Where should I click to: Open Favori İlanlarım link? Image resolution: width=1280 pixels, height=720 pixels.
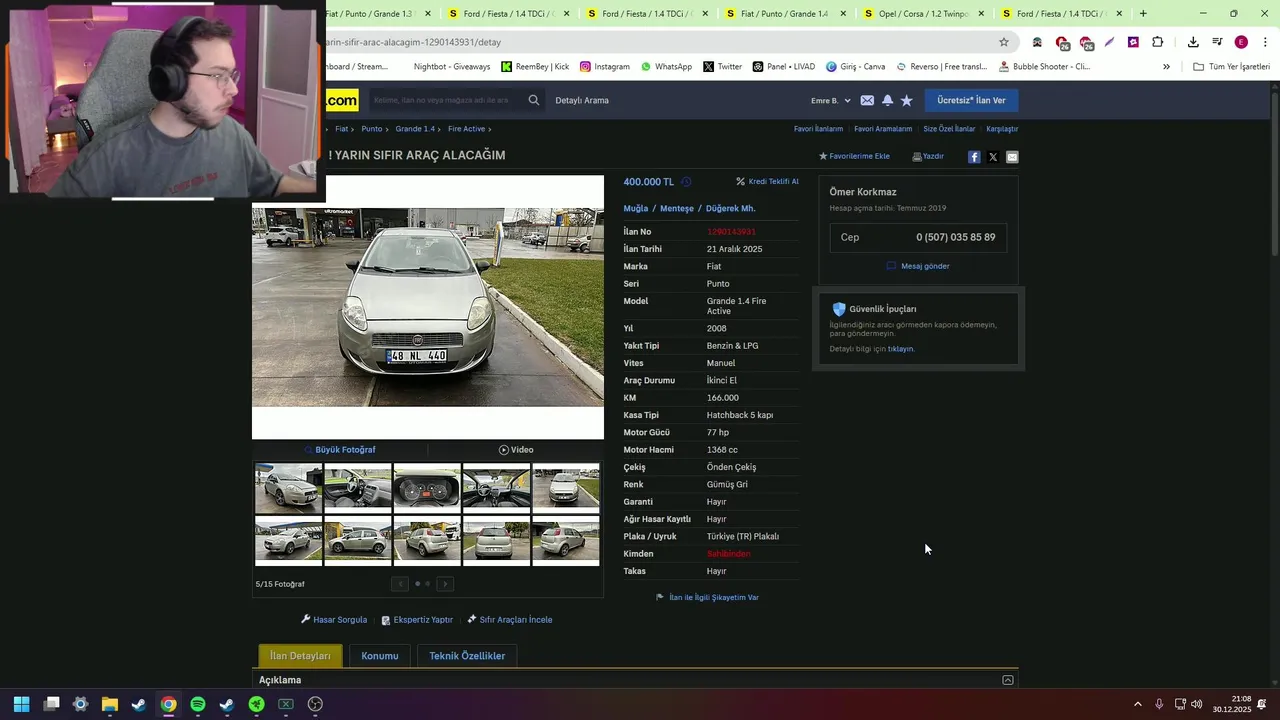(x=818, y=129)
